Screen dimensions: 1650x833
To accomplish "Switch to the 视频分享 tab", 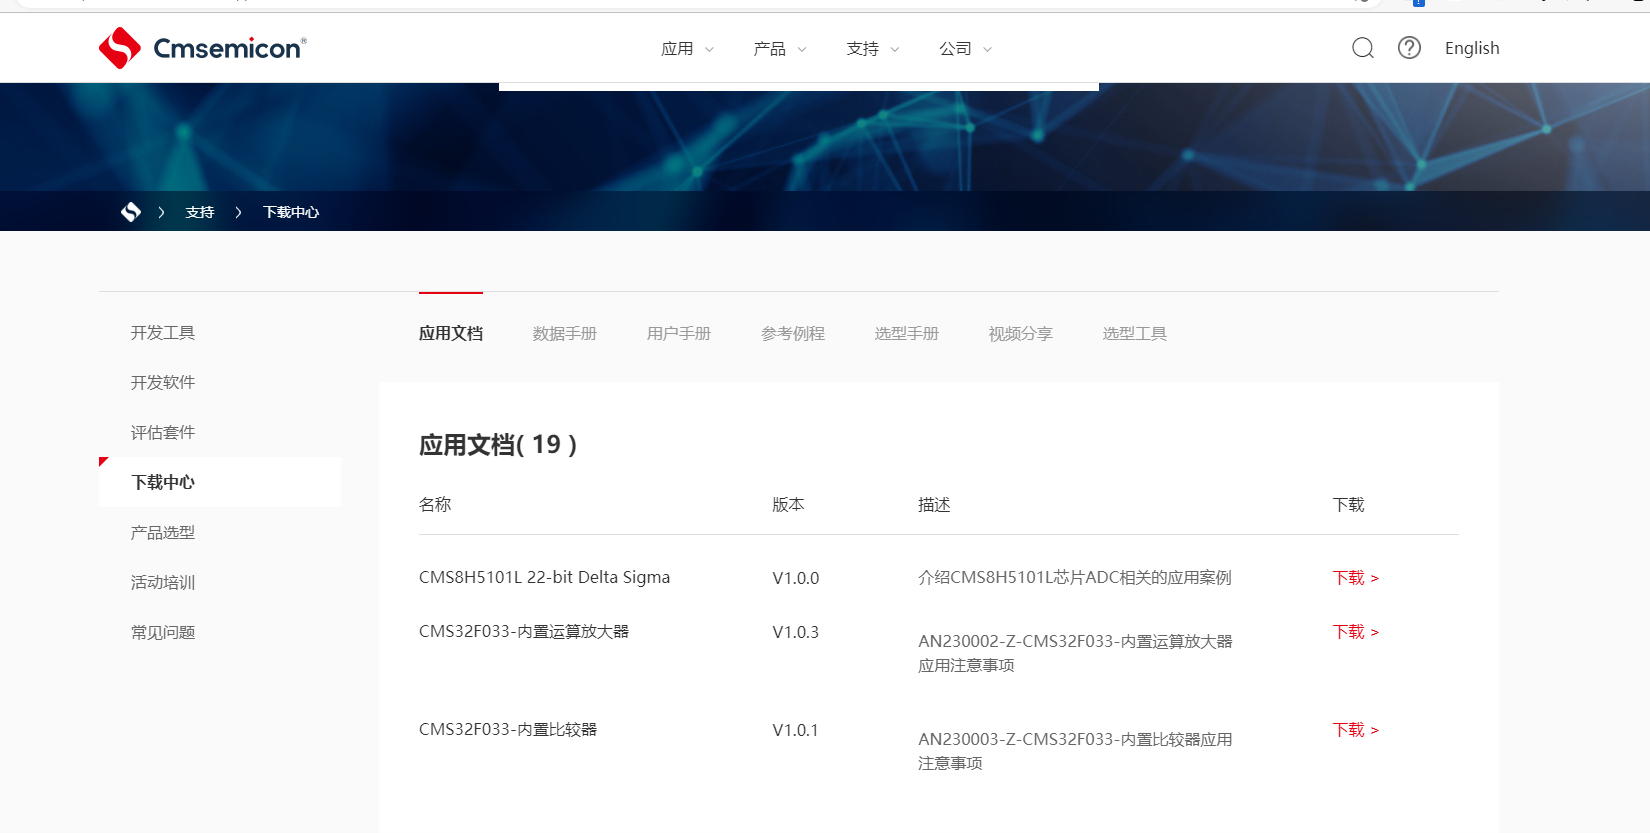I will tap(1021, 334).
